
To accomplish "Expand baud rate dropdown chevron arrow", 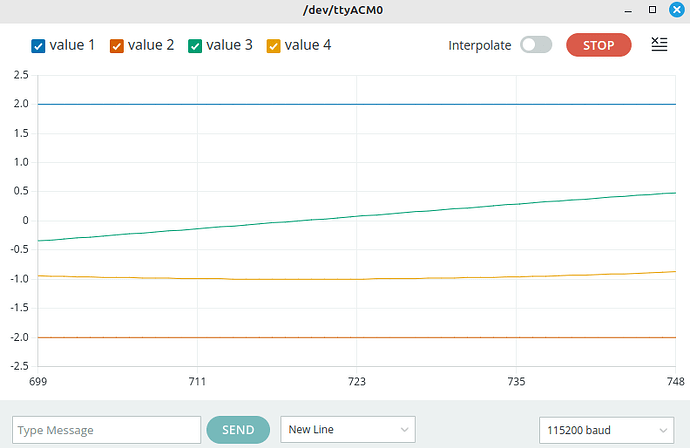I will 663,430.
